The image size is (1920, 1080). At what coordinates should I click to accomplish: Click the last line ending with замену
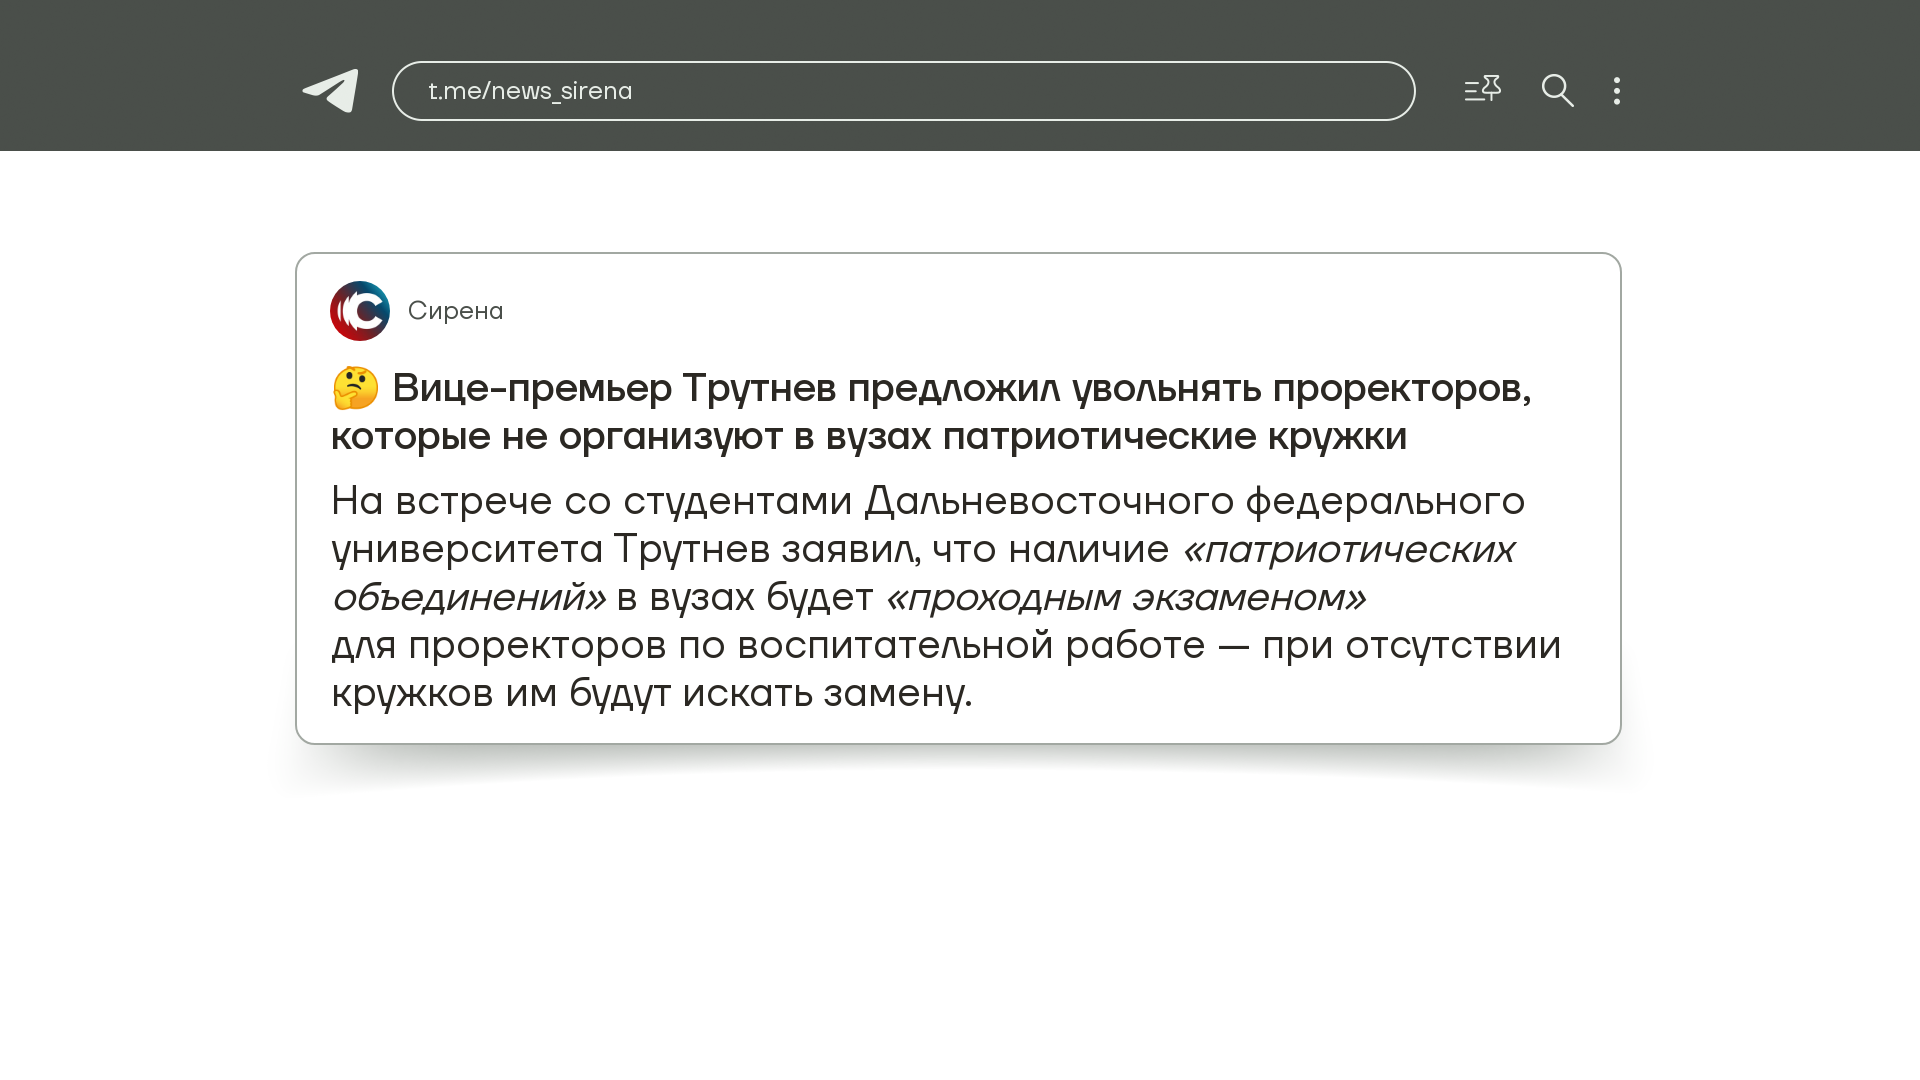pyautogui.click(x=651, y=693)
